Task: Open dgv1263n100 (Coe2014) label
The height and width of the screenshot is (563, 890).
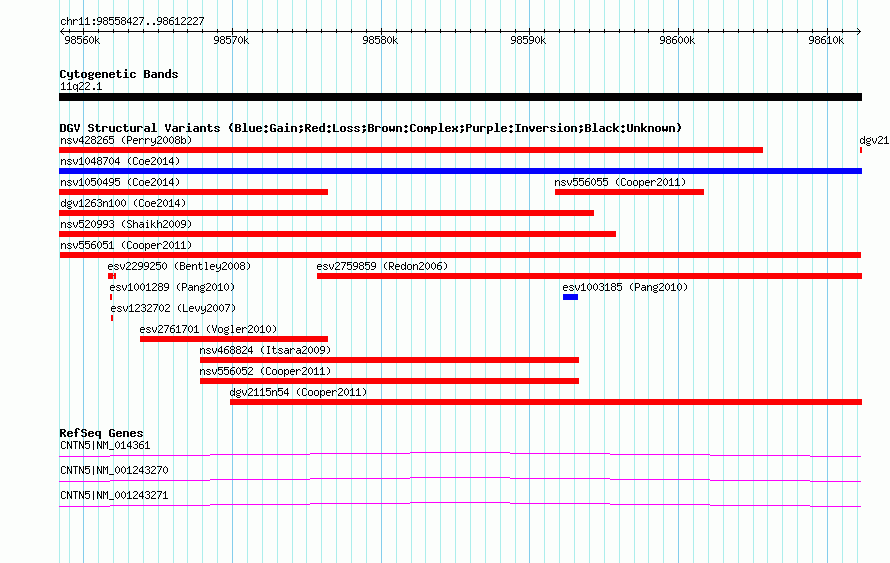Action: pyautogui.click(x=123, y=203)
